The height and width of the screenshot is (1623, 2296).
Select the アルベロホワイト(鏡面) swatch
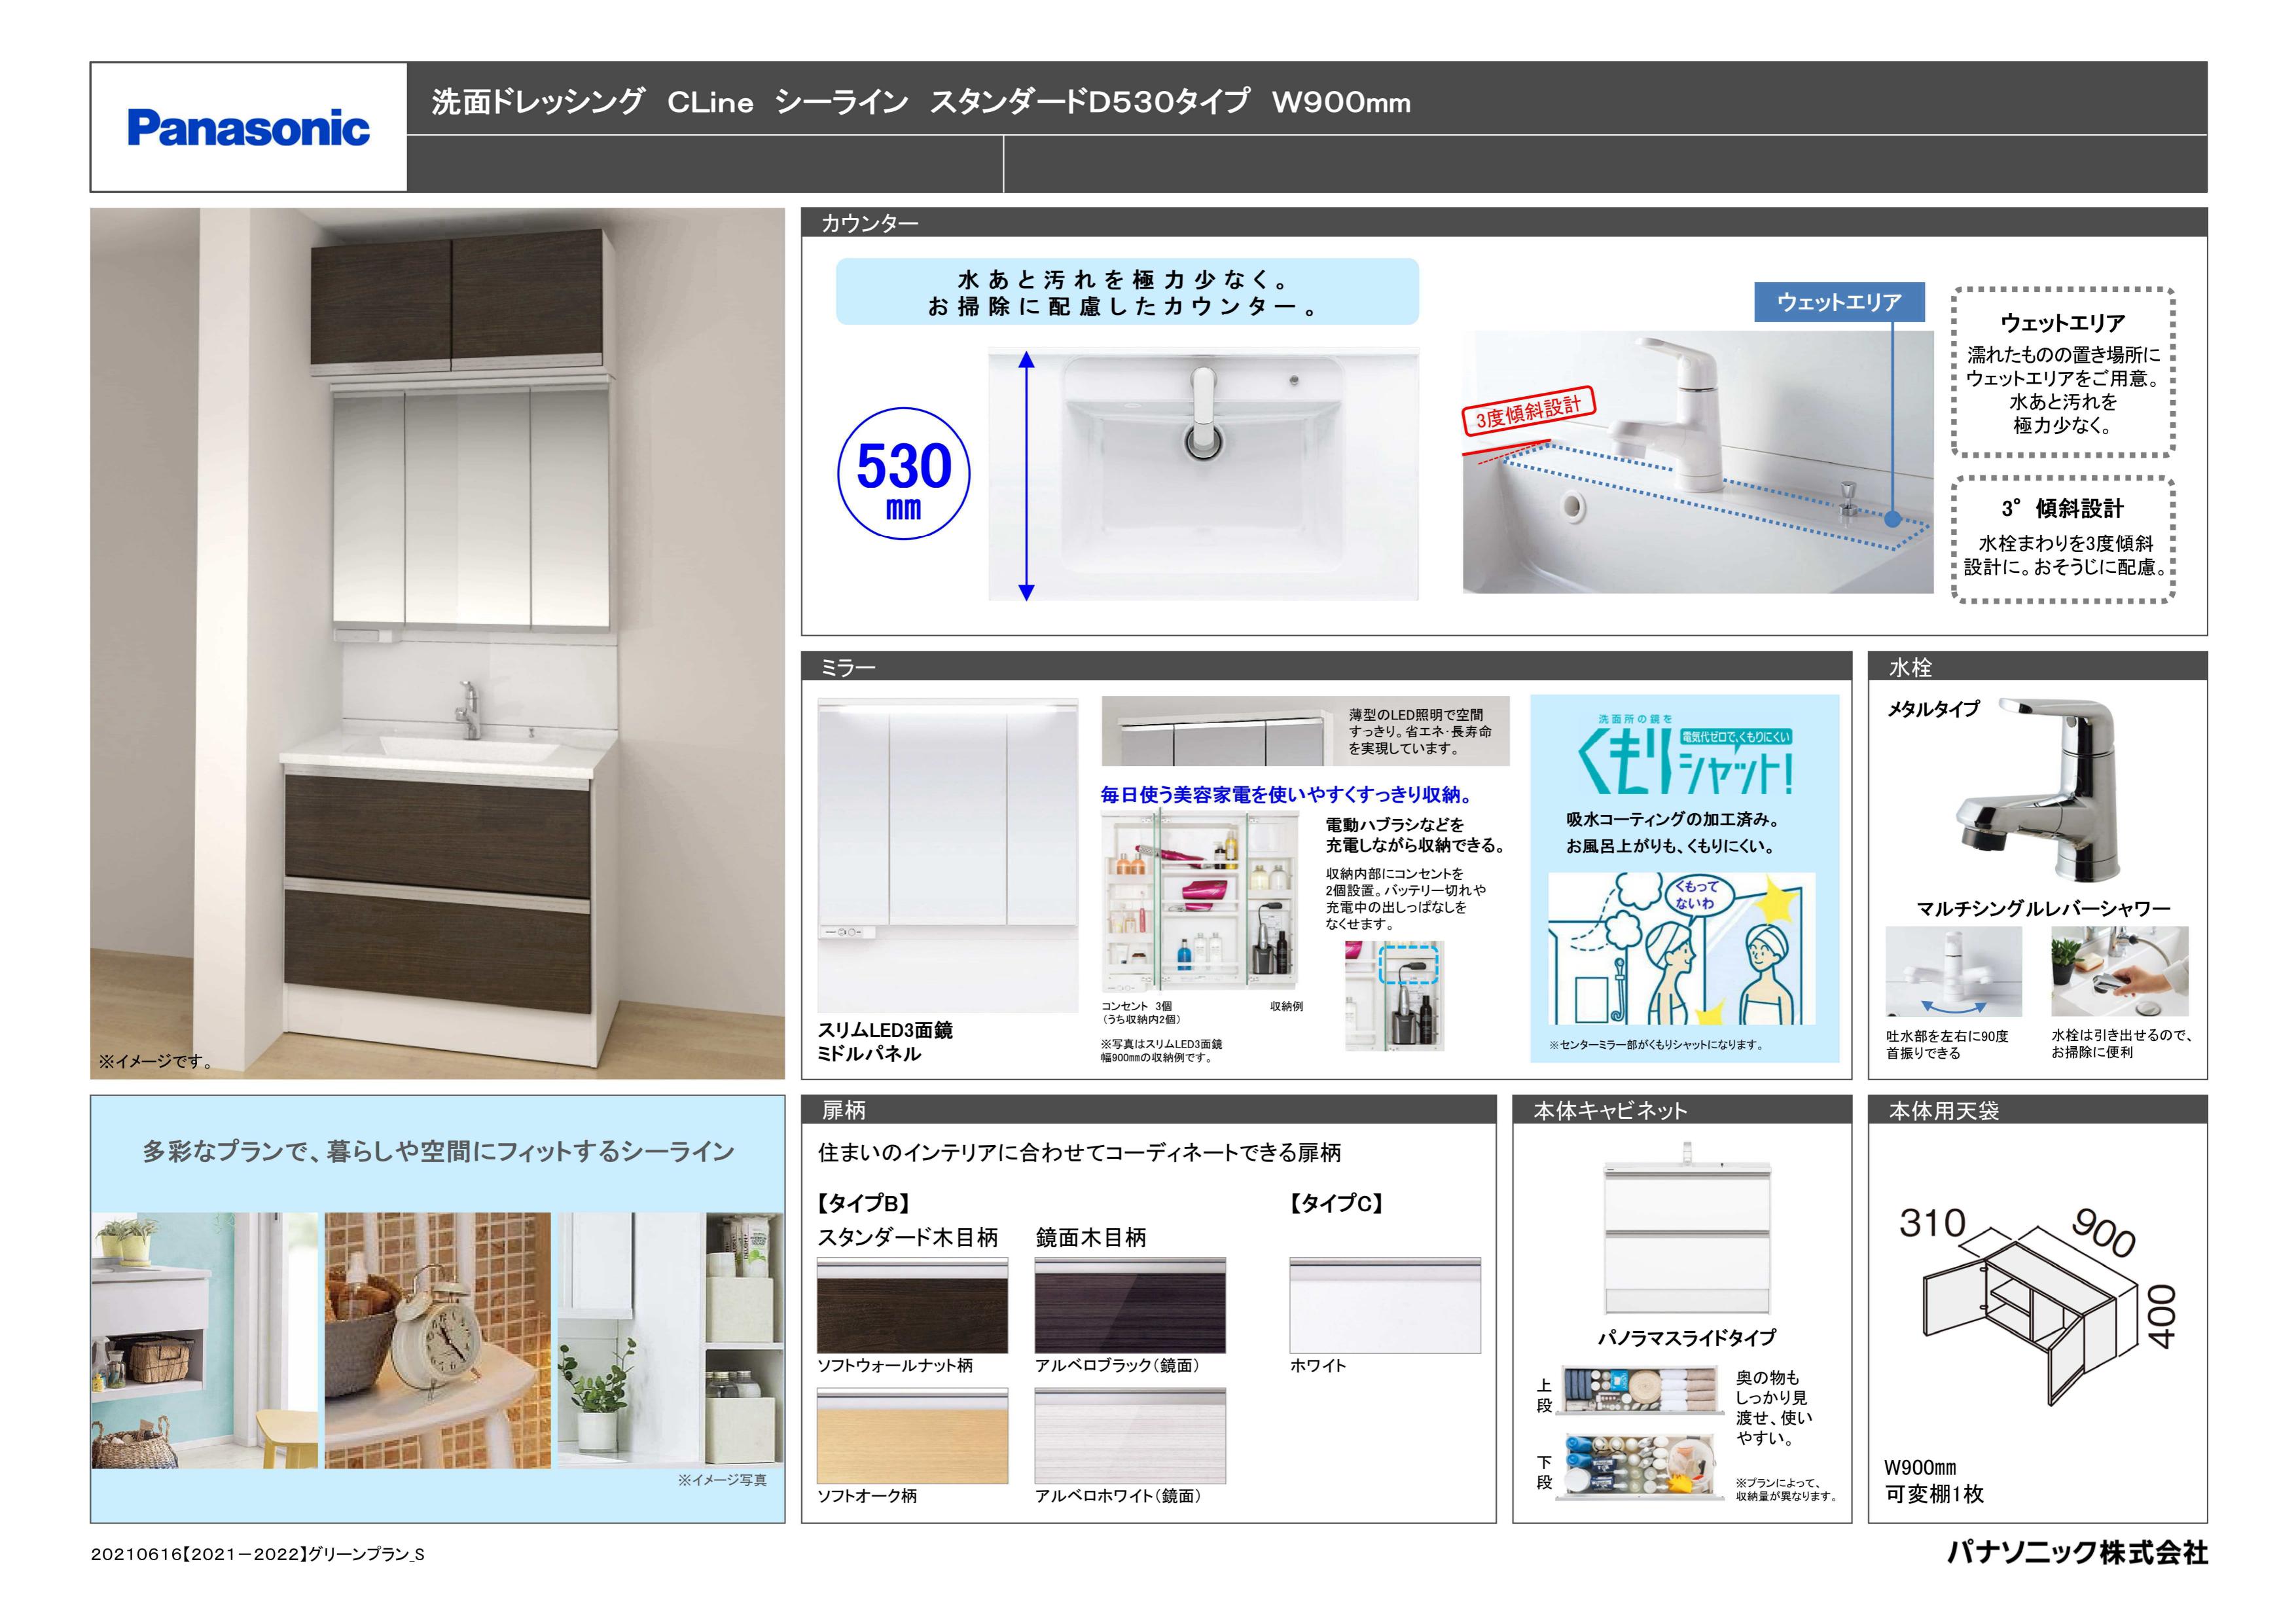1130,1435
